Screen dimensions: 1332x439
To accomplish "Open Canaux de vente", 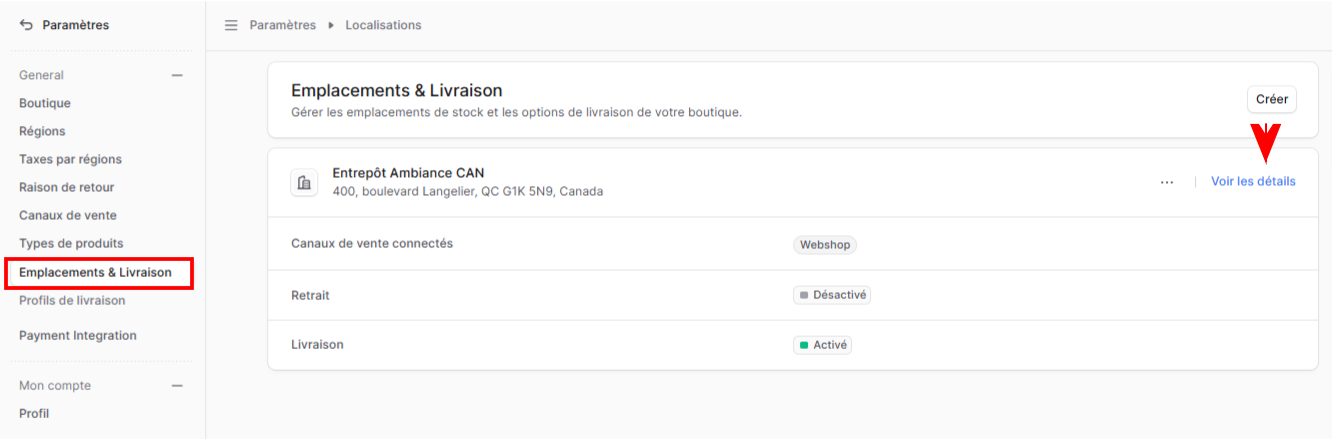I will click(68, 215).
